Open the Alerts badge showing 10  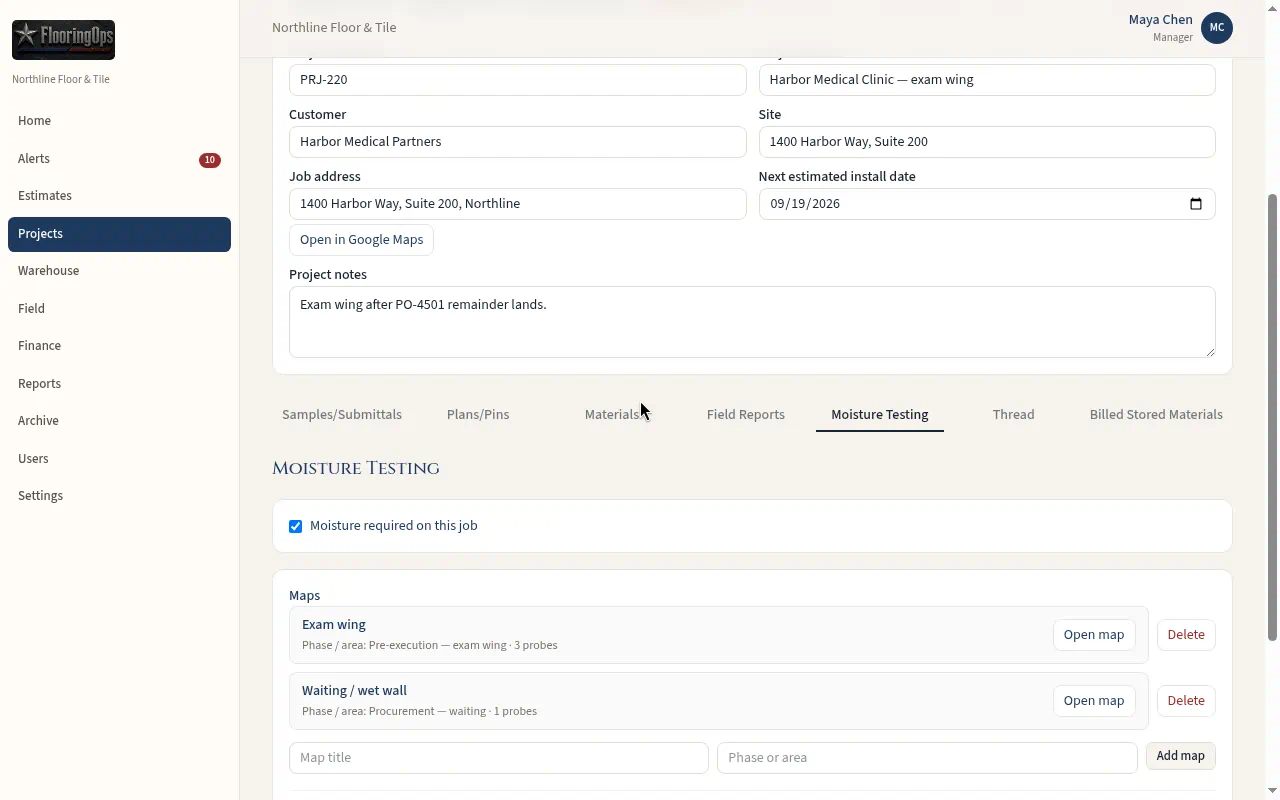point(210,160)
